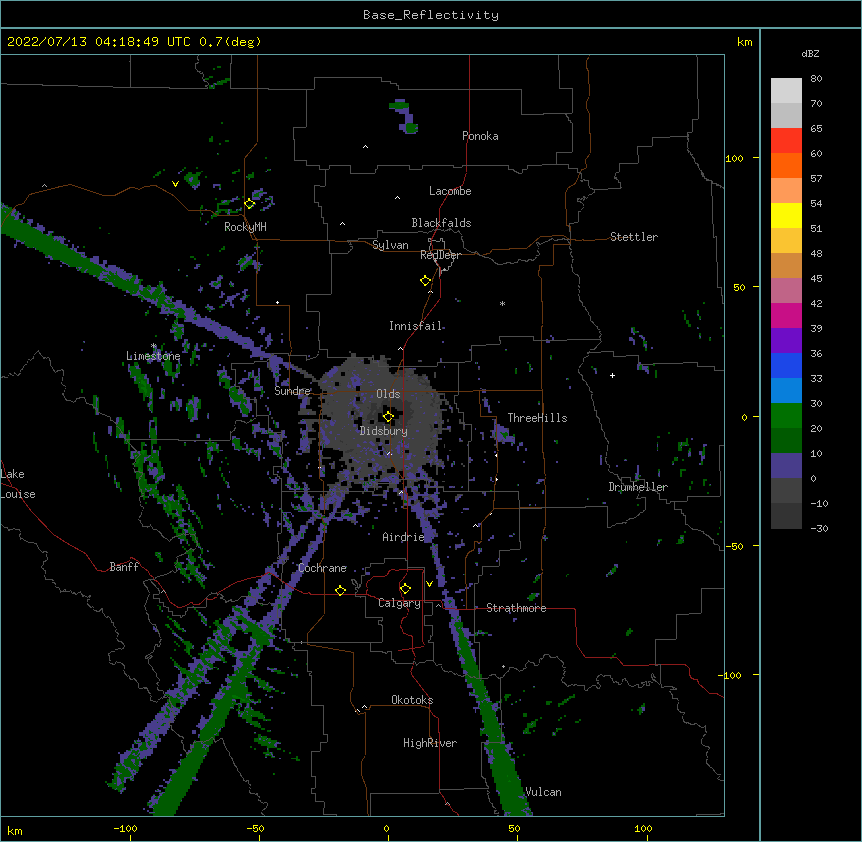Click the -30 value on the dBZ scale
The height and width of the screenshot is (842, 862).
point(819,528)
